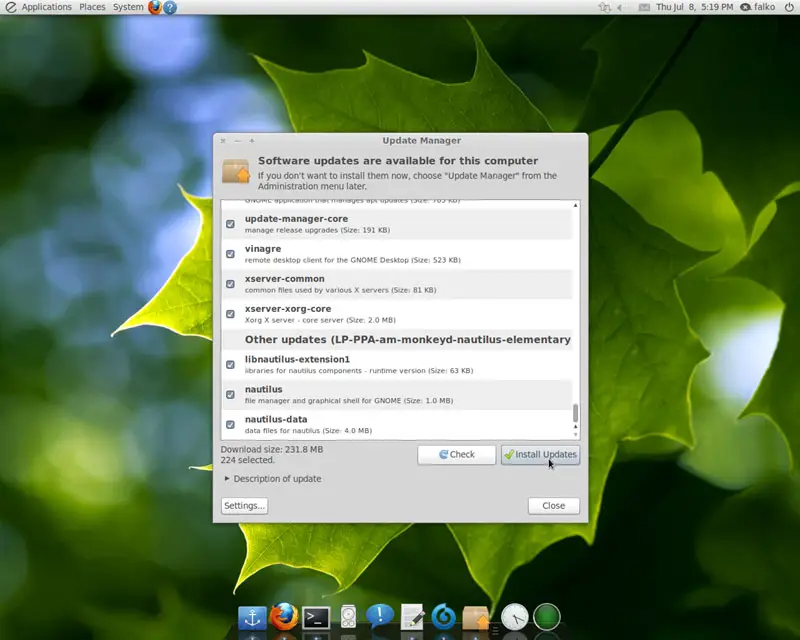Deselect the nautilus-data update checkbox

pyautogui.click(x=231, y=424)
